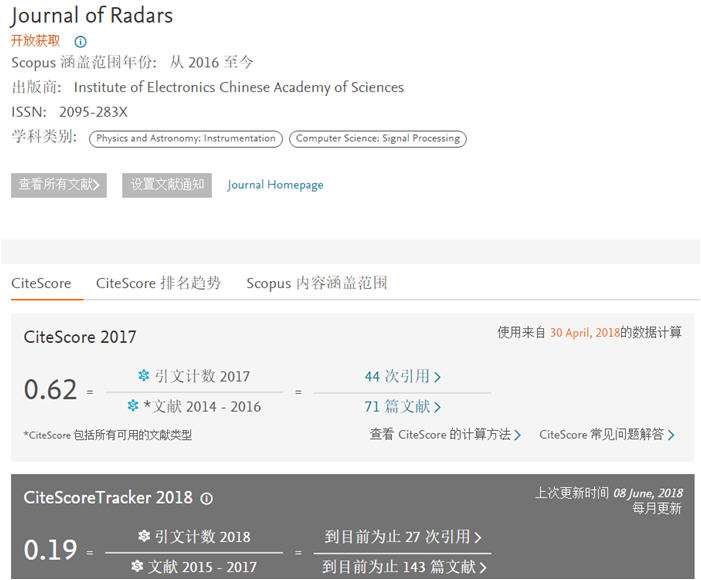Click the snowflake icon before 引文计数 2017
The width and height of the screenshot is (701, 580).
click(x=144, y=377)
